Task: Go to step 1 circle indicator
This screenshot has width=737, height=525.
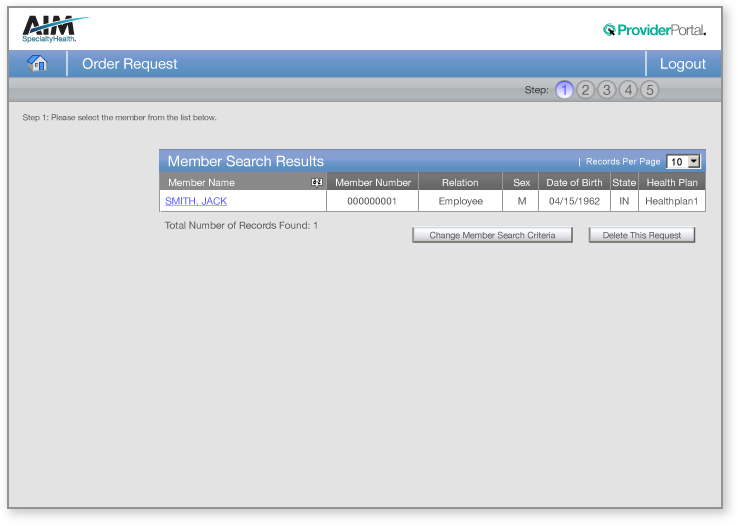Action: pyautogui.click(x=565, y=90)
